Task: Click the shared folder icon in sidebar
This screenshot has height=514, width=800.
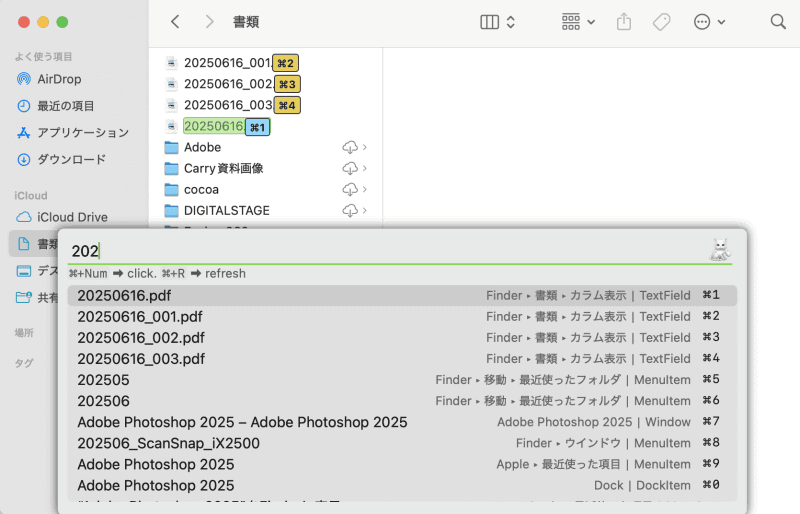Action: pyautogui.click(x=23, y=297)
